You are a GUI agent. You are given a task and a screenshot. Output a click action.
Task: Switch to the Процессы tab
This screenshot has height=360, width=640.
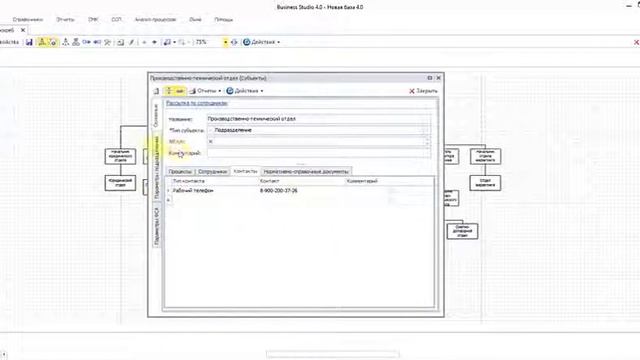pyautogui.click(x=180, y=171)
